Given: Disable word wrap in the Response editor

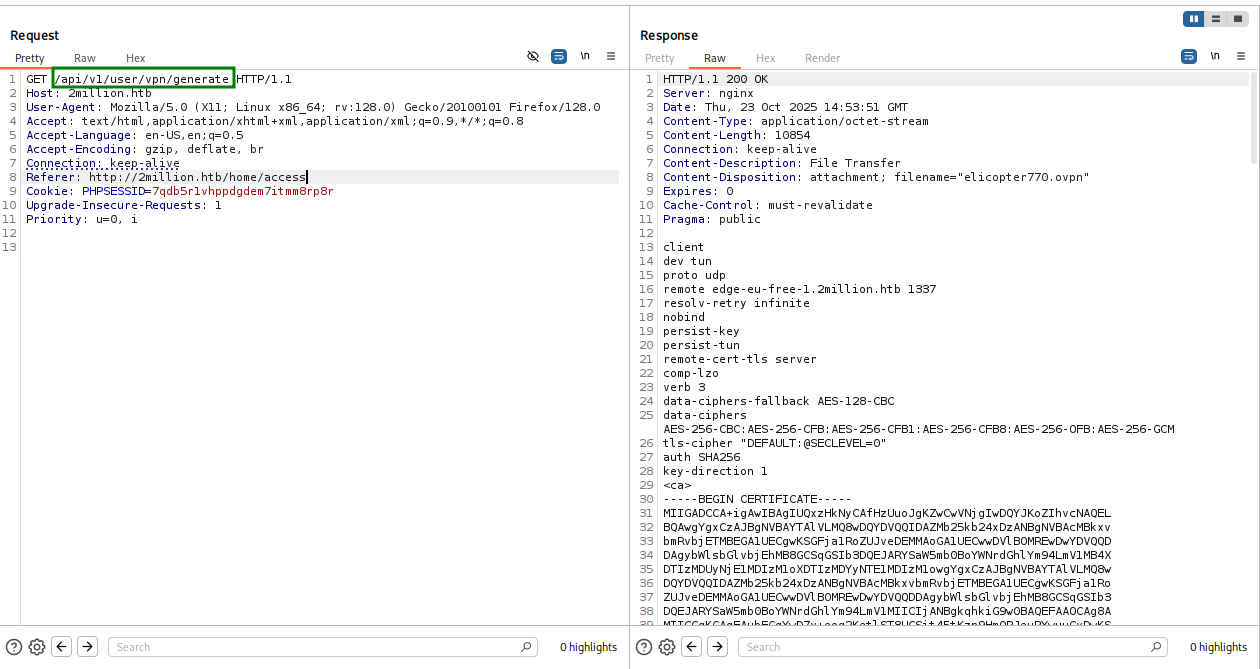Looking at the screenshot, I should pyautogui.click(x=1189, y=57).
